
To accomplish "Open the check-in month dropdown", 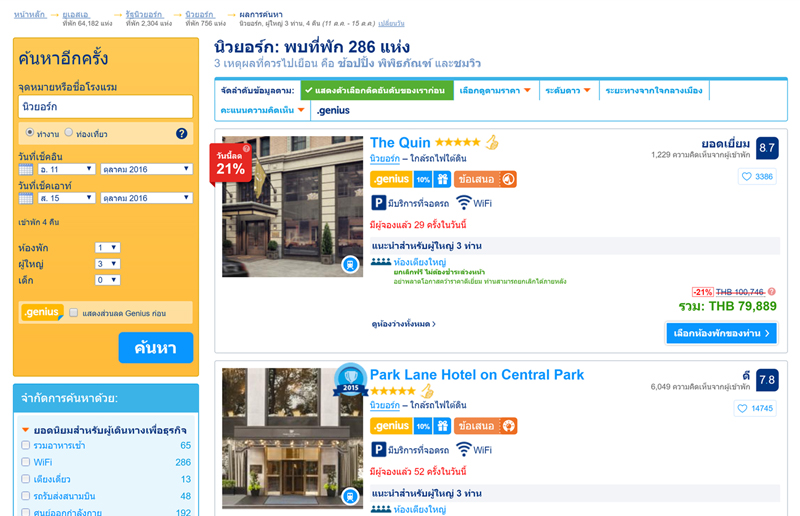I will pyautogui.click(x=146, y=170).
